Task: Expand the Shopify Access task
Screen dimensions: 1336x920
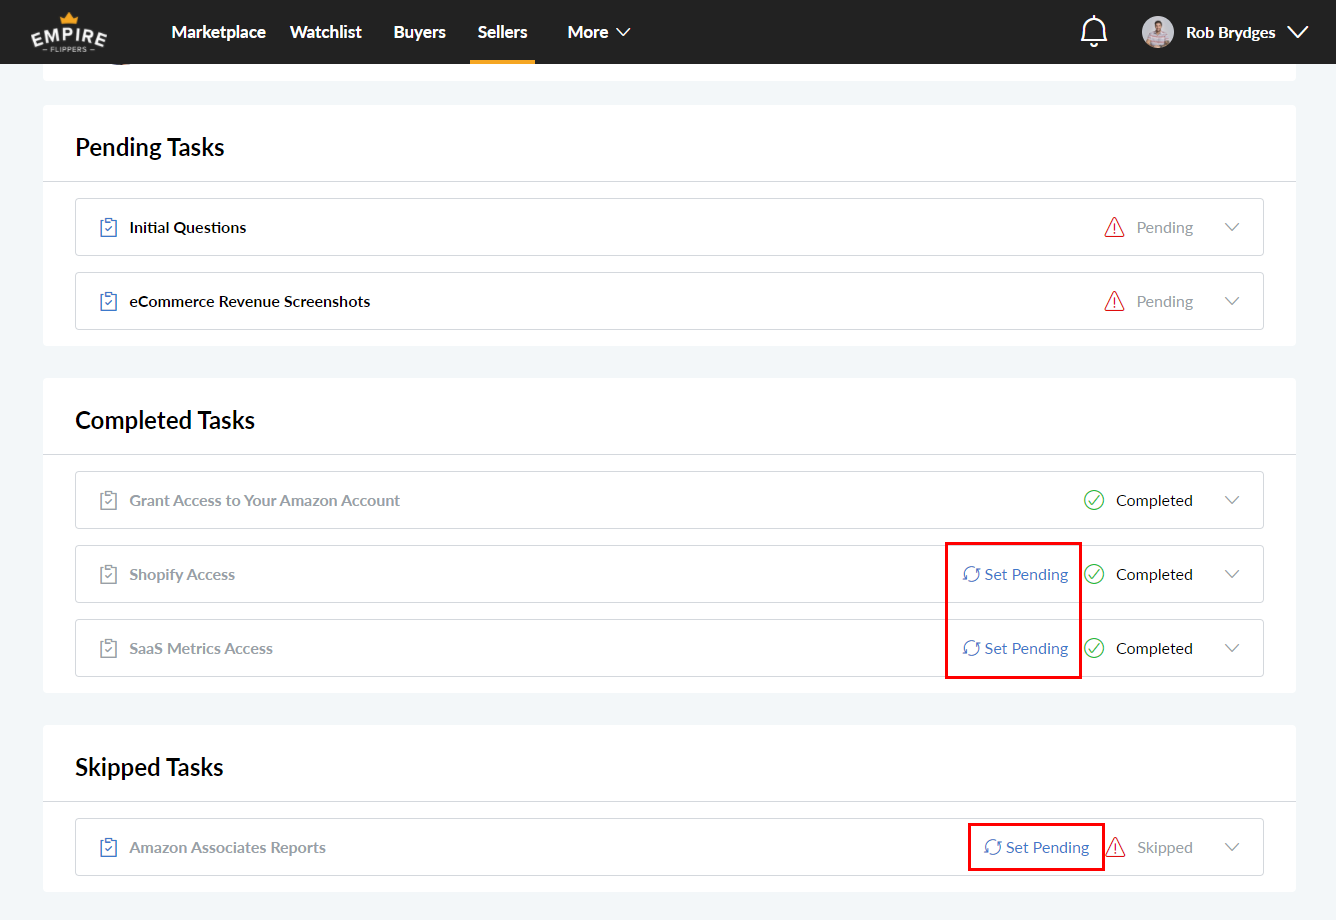Action: [x=1232, y=574]
